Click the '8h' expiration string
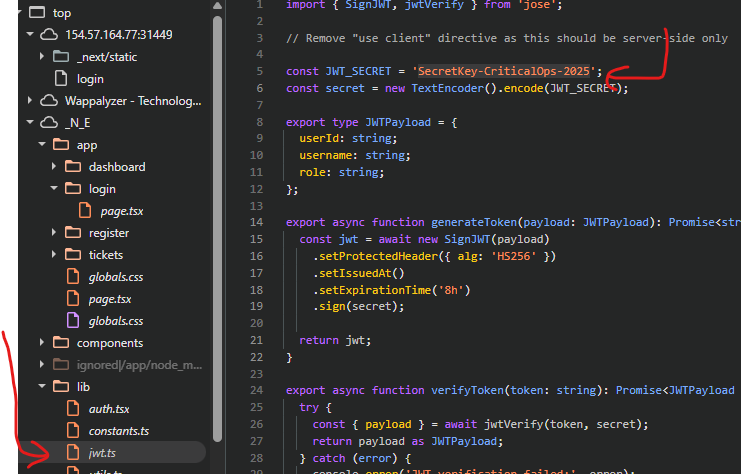The height and width of the screenshot is (474, 741). [451, 290]
